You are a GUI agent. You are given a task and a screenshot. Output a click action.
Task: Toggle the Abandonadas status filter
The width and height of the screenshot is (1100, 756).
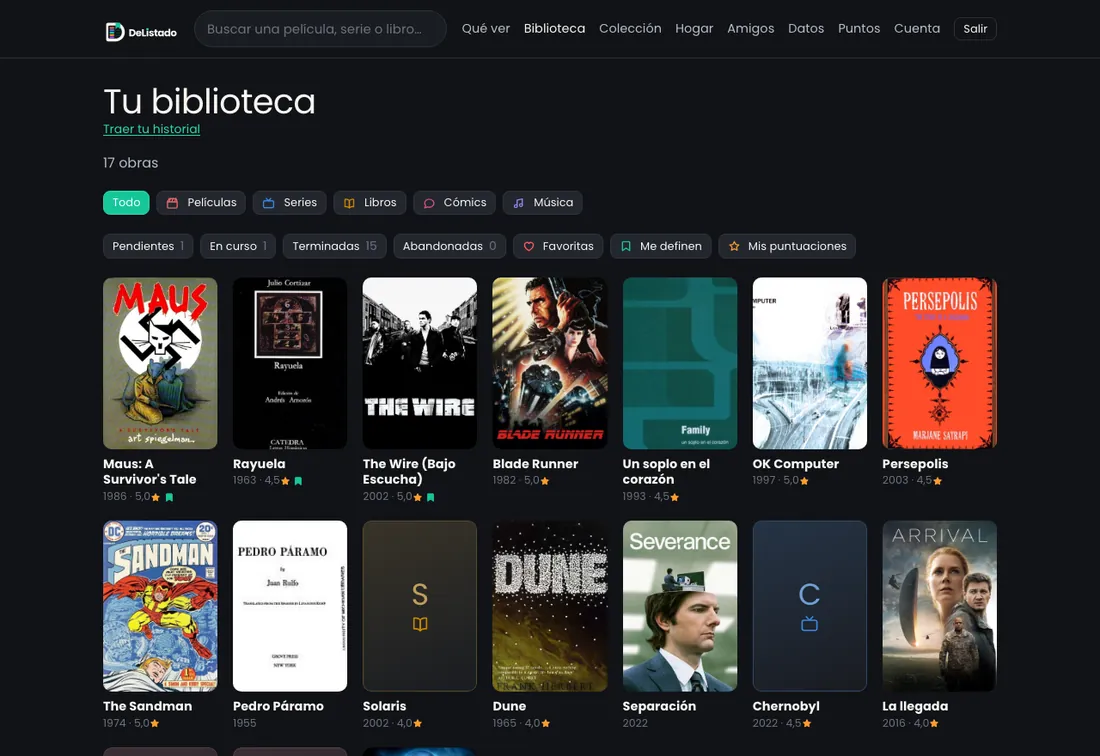450,246
